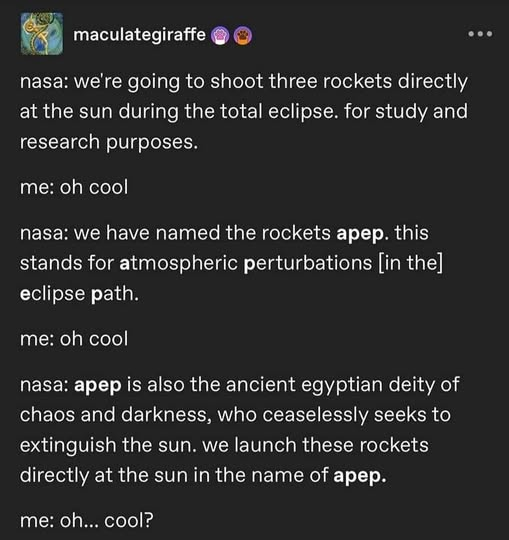Click the 'extinguish the sun' phrase
Screen dimensions: 509x540
[x=105, y=445]
